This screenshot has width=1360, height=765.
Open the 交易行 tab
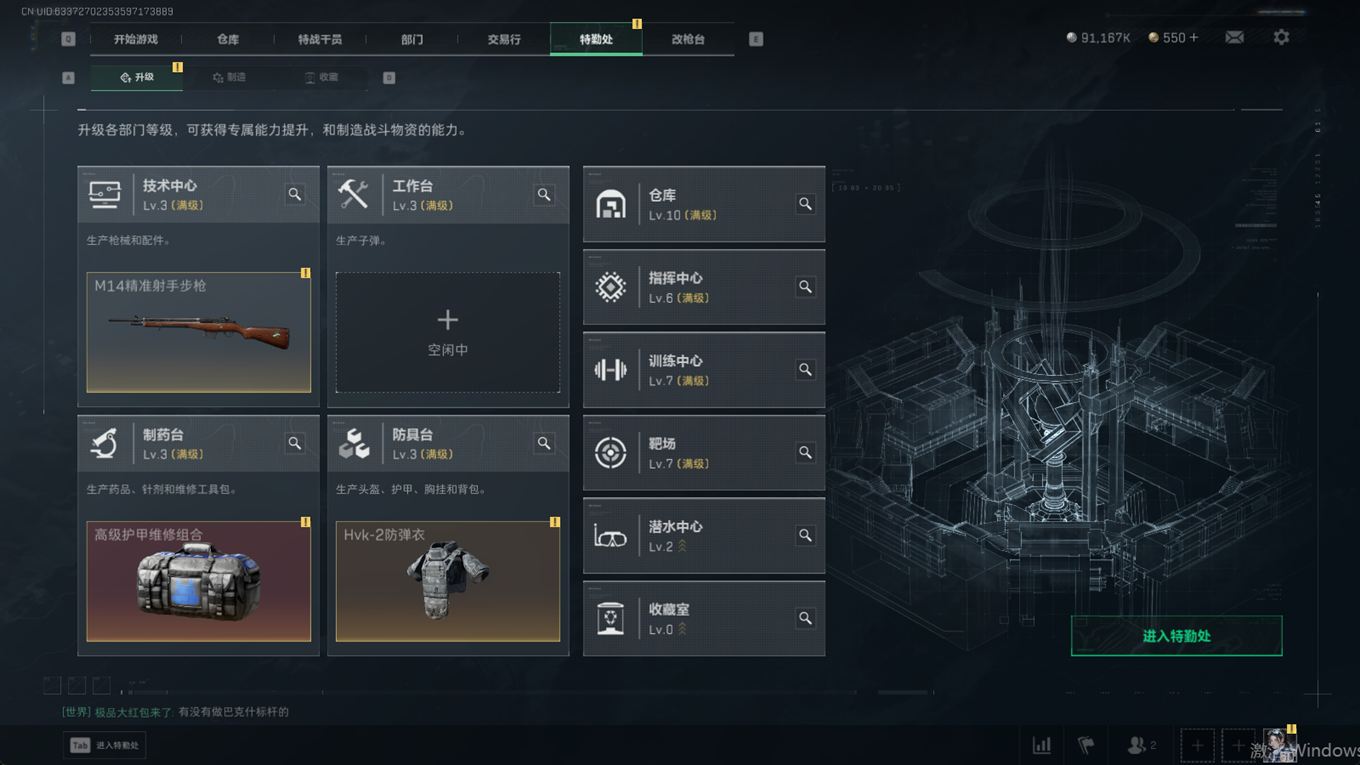point(504,39)
